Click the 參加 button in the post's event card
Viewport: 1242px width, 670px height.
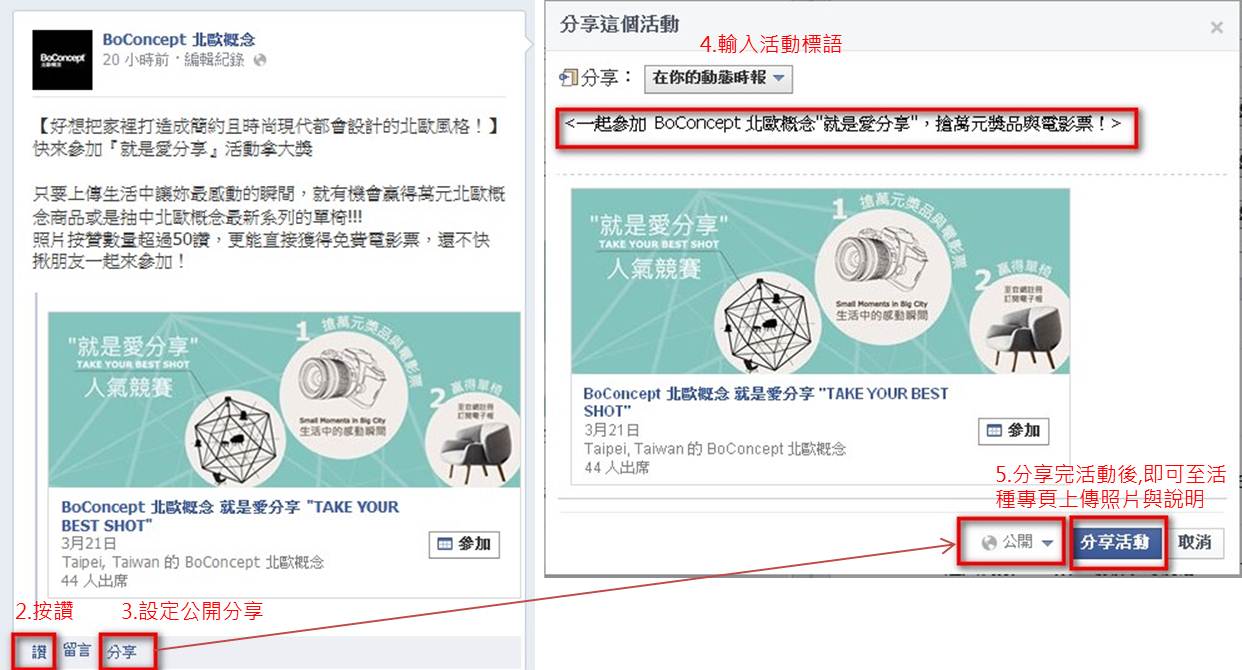coord(464,545)
